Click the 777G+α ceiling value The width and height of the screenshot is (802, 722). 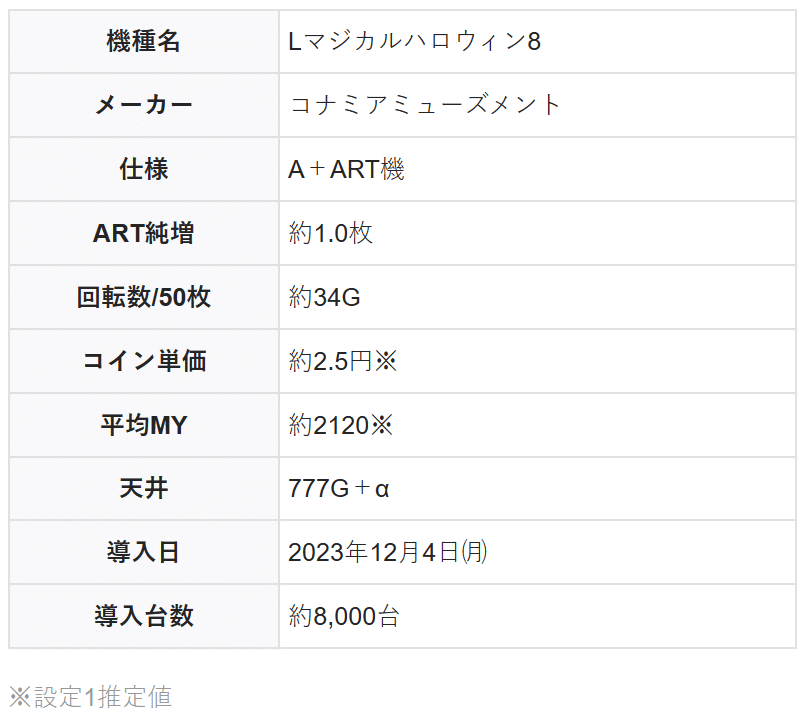click(339, 488)
